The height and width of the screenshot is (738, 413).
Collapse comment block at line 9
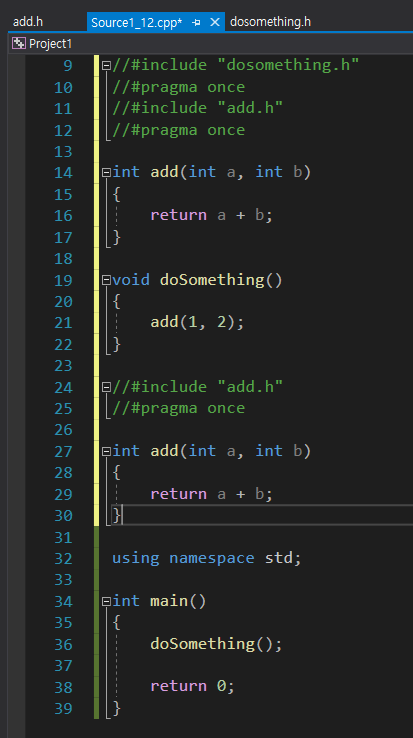click(x=106, y=65)
